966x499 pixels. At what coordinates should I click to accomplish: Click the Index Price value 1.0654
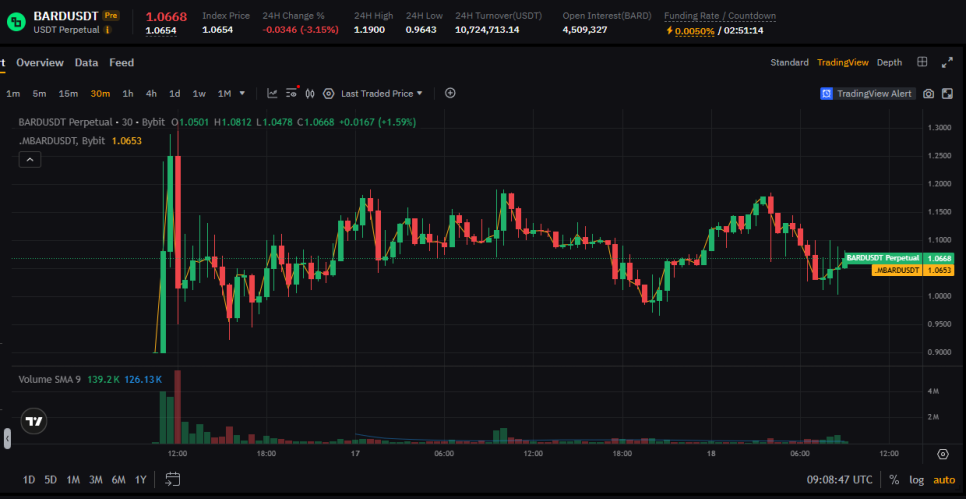click(217, 30)
